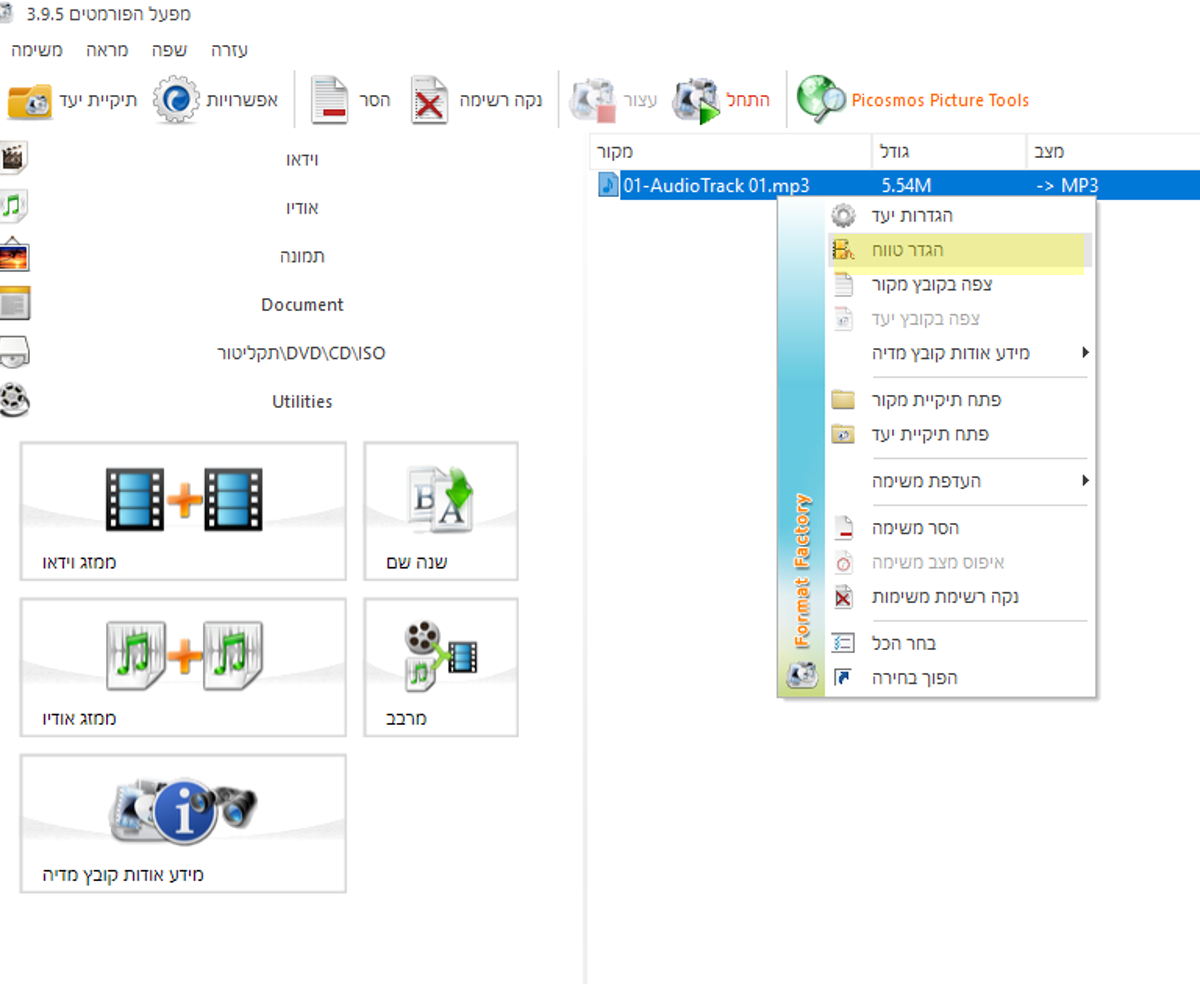Click the אודיו category label
Screen dimensions: 1200x984
[x=303, y=207]
